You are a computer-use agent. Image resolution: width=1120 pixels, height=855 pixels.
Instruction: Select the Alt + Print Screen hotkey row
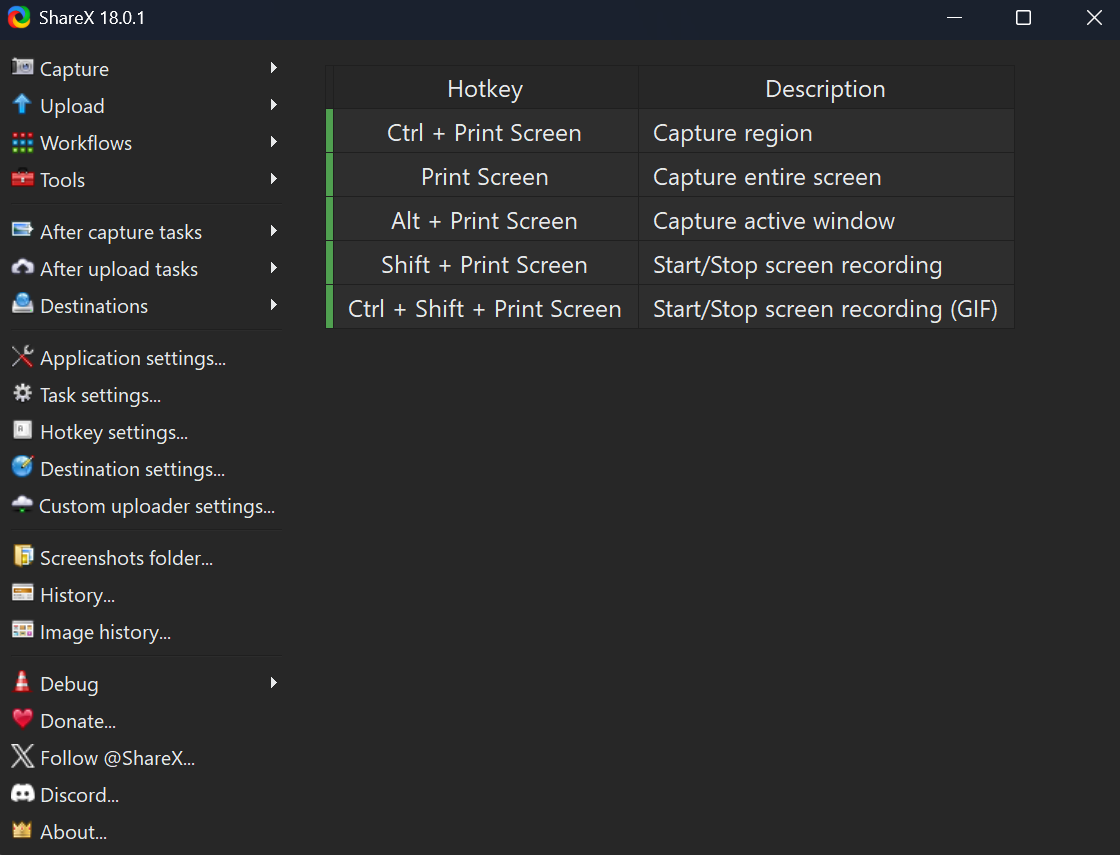[x=484, y=221]
